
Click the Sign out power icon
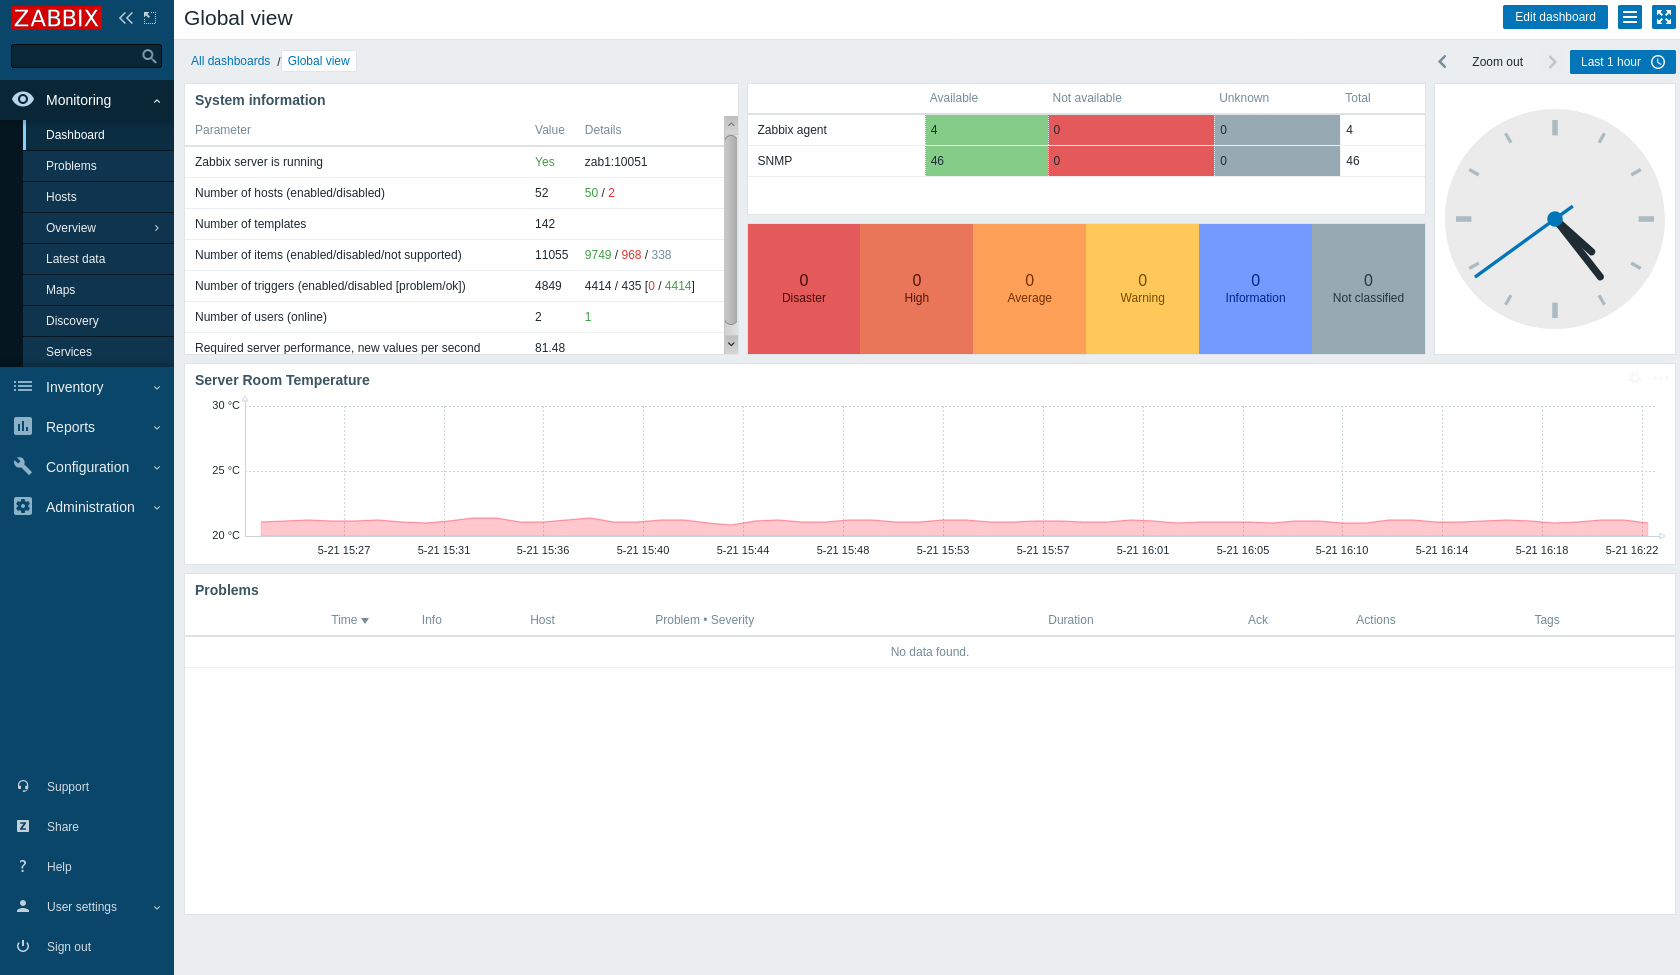23,946
